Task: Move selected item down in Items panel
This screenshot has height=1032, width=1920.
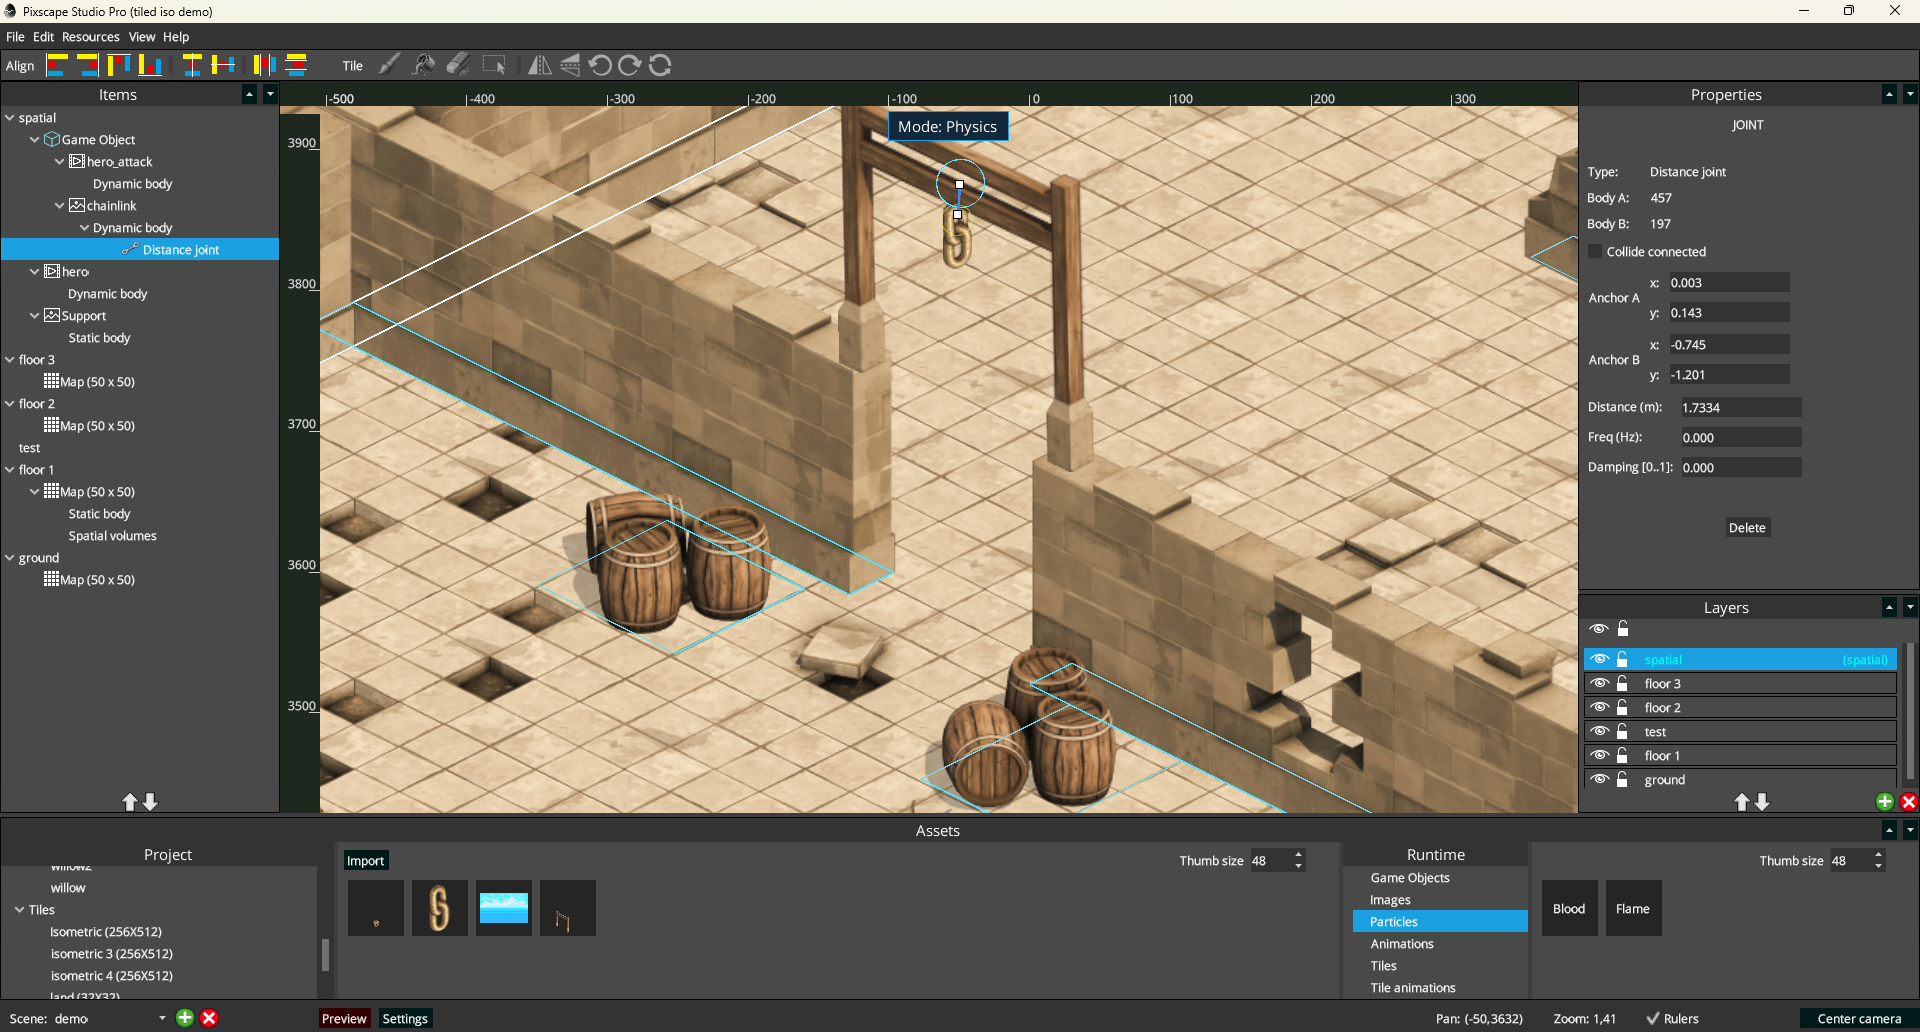Action: tap(150, 802)
